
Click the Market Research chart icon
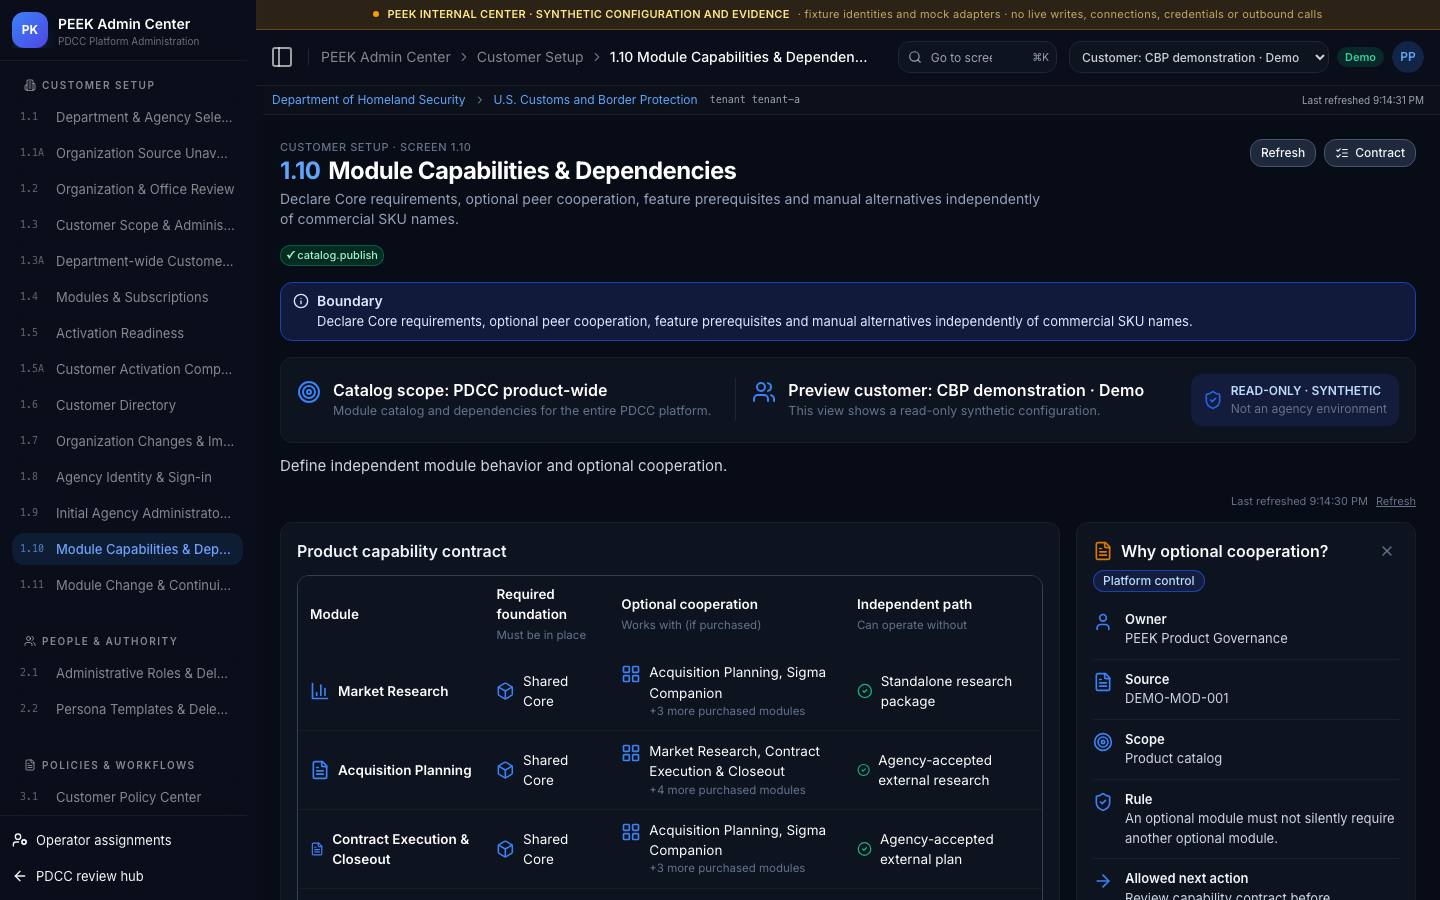coord(319,691)
